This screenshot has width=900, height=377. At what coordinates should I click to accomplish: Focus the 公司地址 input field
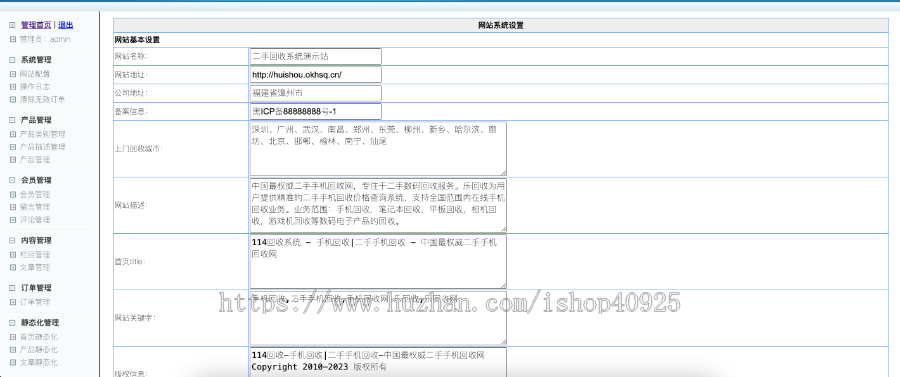point(316,94)
